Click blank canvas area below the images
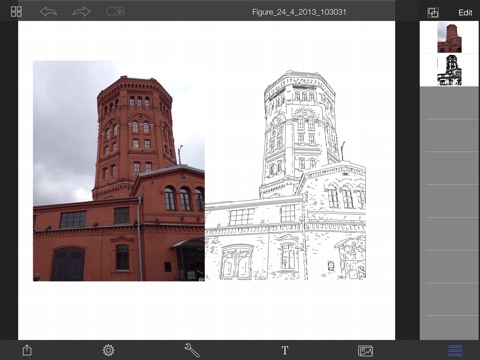 point(207,310)
